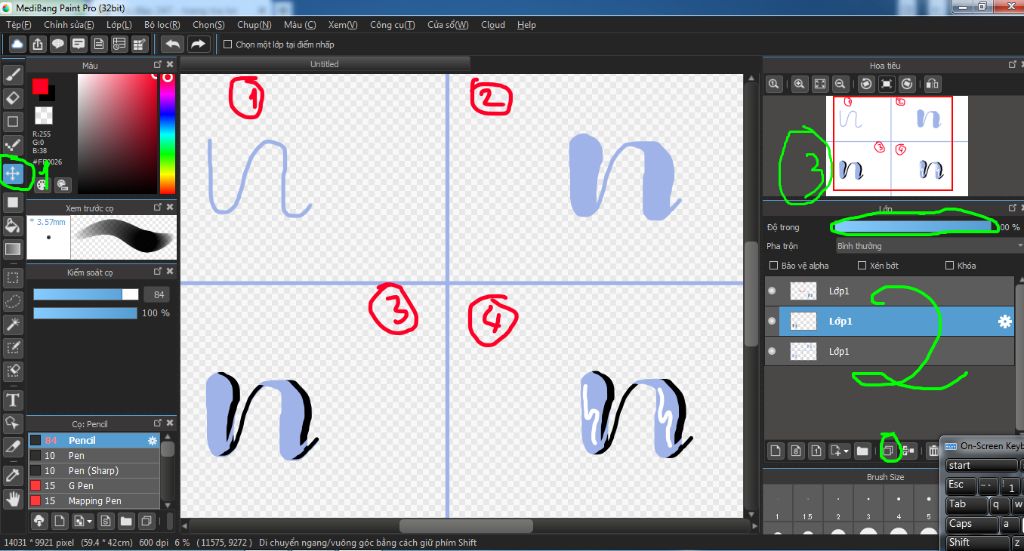Flip the view in navigator panel
Screen dimensions: 1024x551
click(933, 84)
